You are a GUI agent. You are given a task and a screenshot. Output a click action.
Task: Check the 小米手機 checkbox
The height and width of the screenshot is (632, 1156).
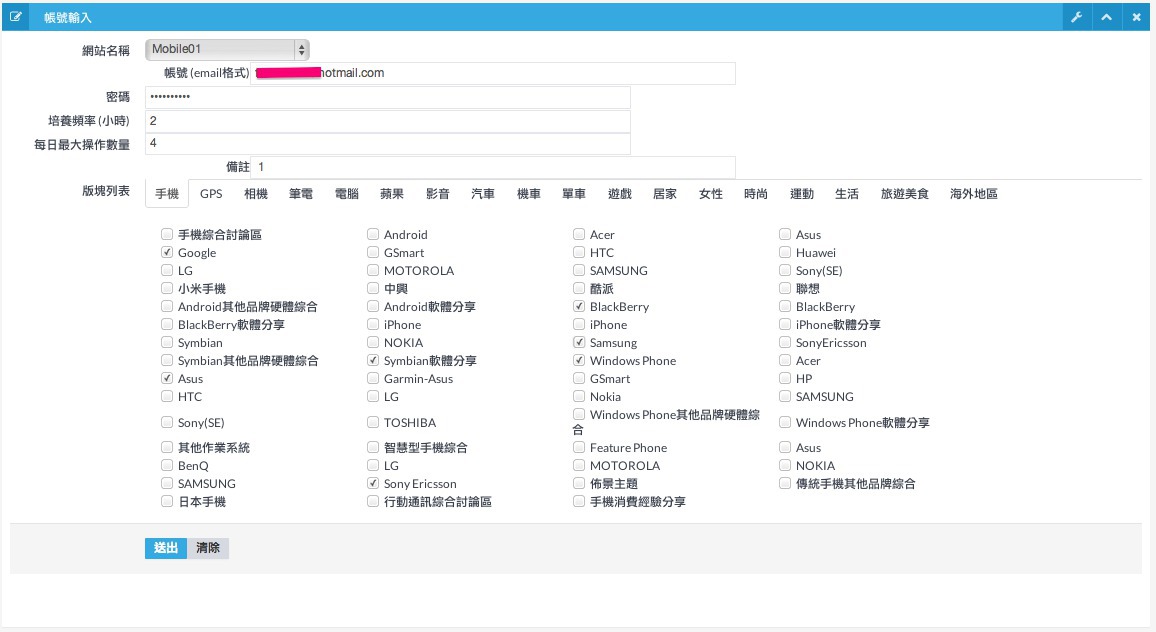pyautogui.click(x=167, y=288)
